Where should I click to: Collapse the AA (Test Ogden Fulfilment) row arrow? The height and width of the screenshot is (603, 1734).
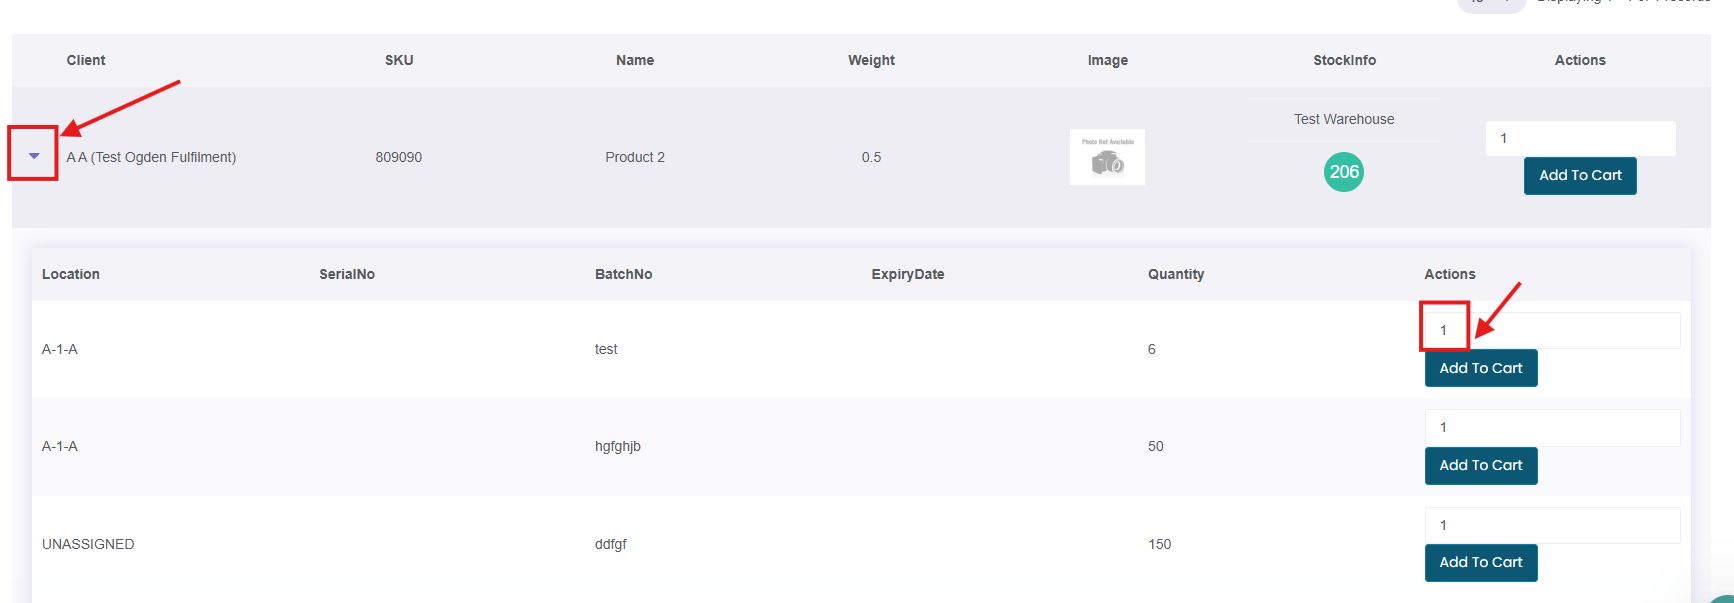click(x=34, y=156)
